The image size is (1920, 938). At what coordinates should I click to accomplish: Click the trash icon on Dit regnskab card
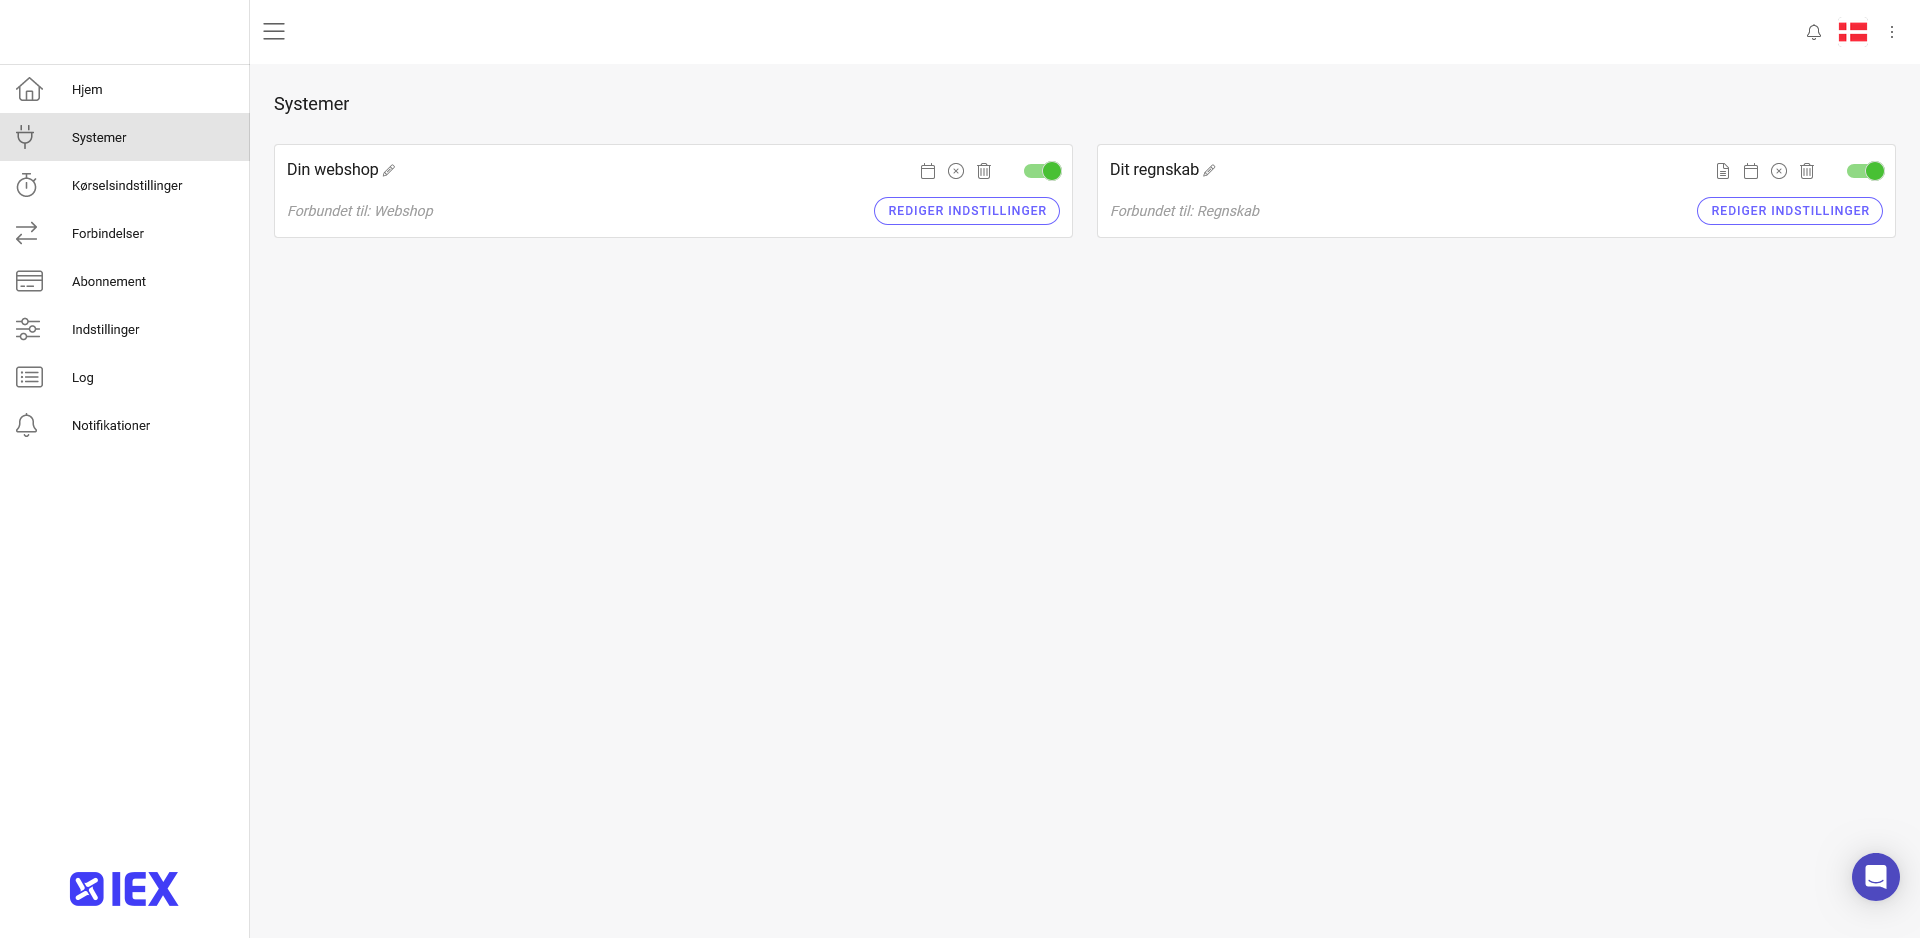1806,171
